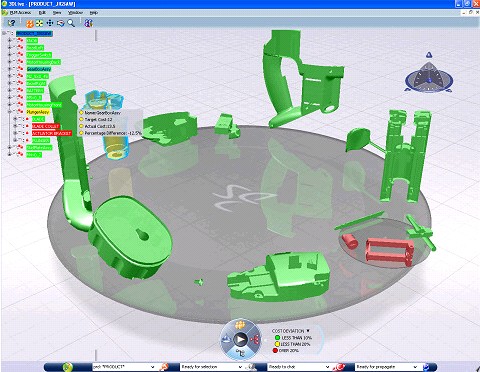Open the COST DEVIATION dropdown arrow

click(x=308, y=331)
